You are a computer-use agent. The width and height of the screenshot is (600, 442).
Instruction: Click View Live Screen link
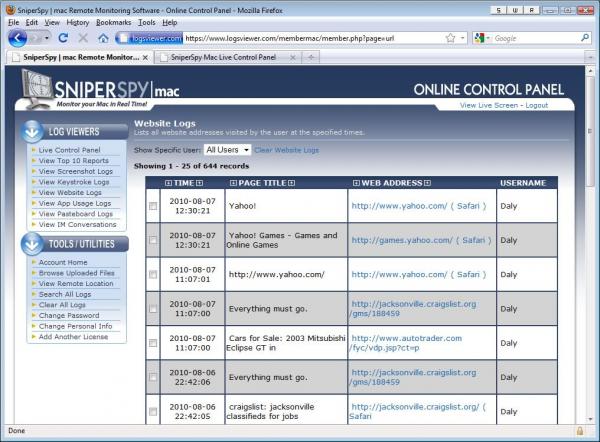(x=489, y=105)
